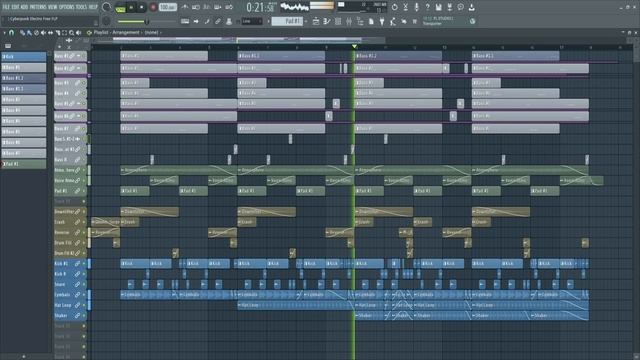The width and height of the screenshot is (640, 360).
Task: Click the save project icon
Action: coord(438,7)
